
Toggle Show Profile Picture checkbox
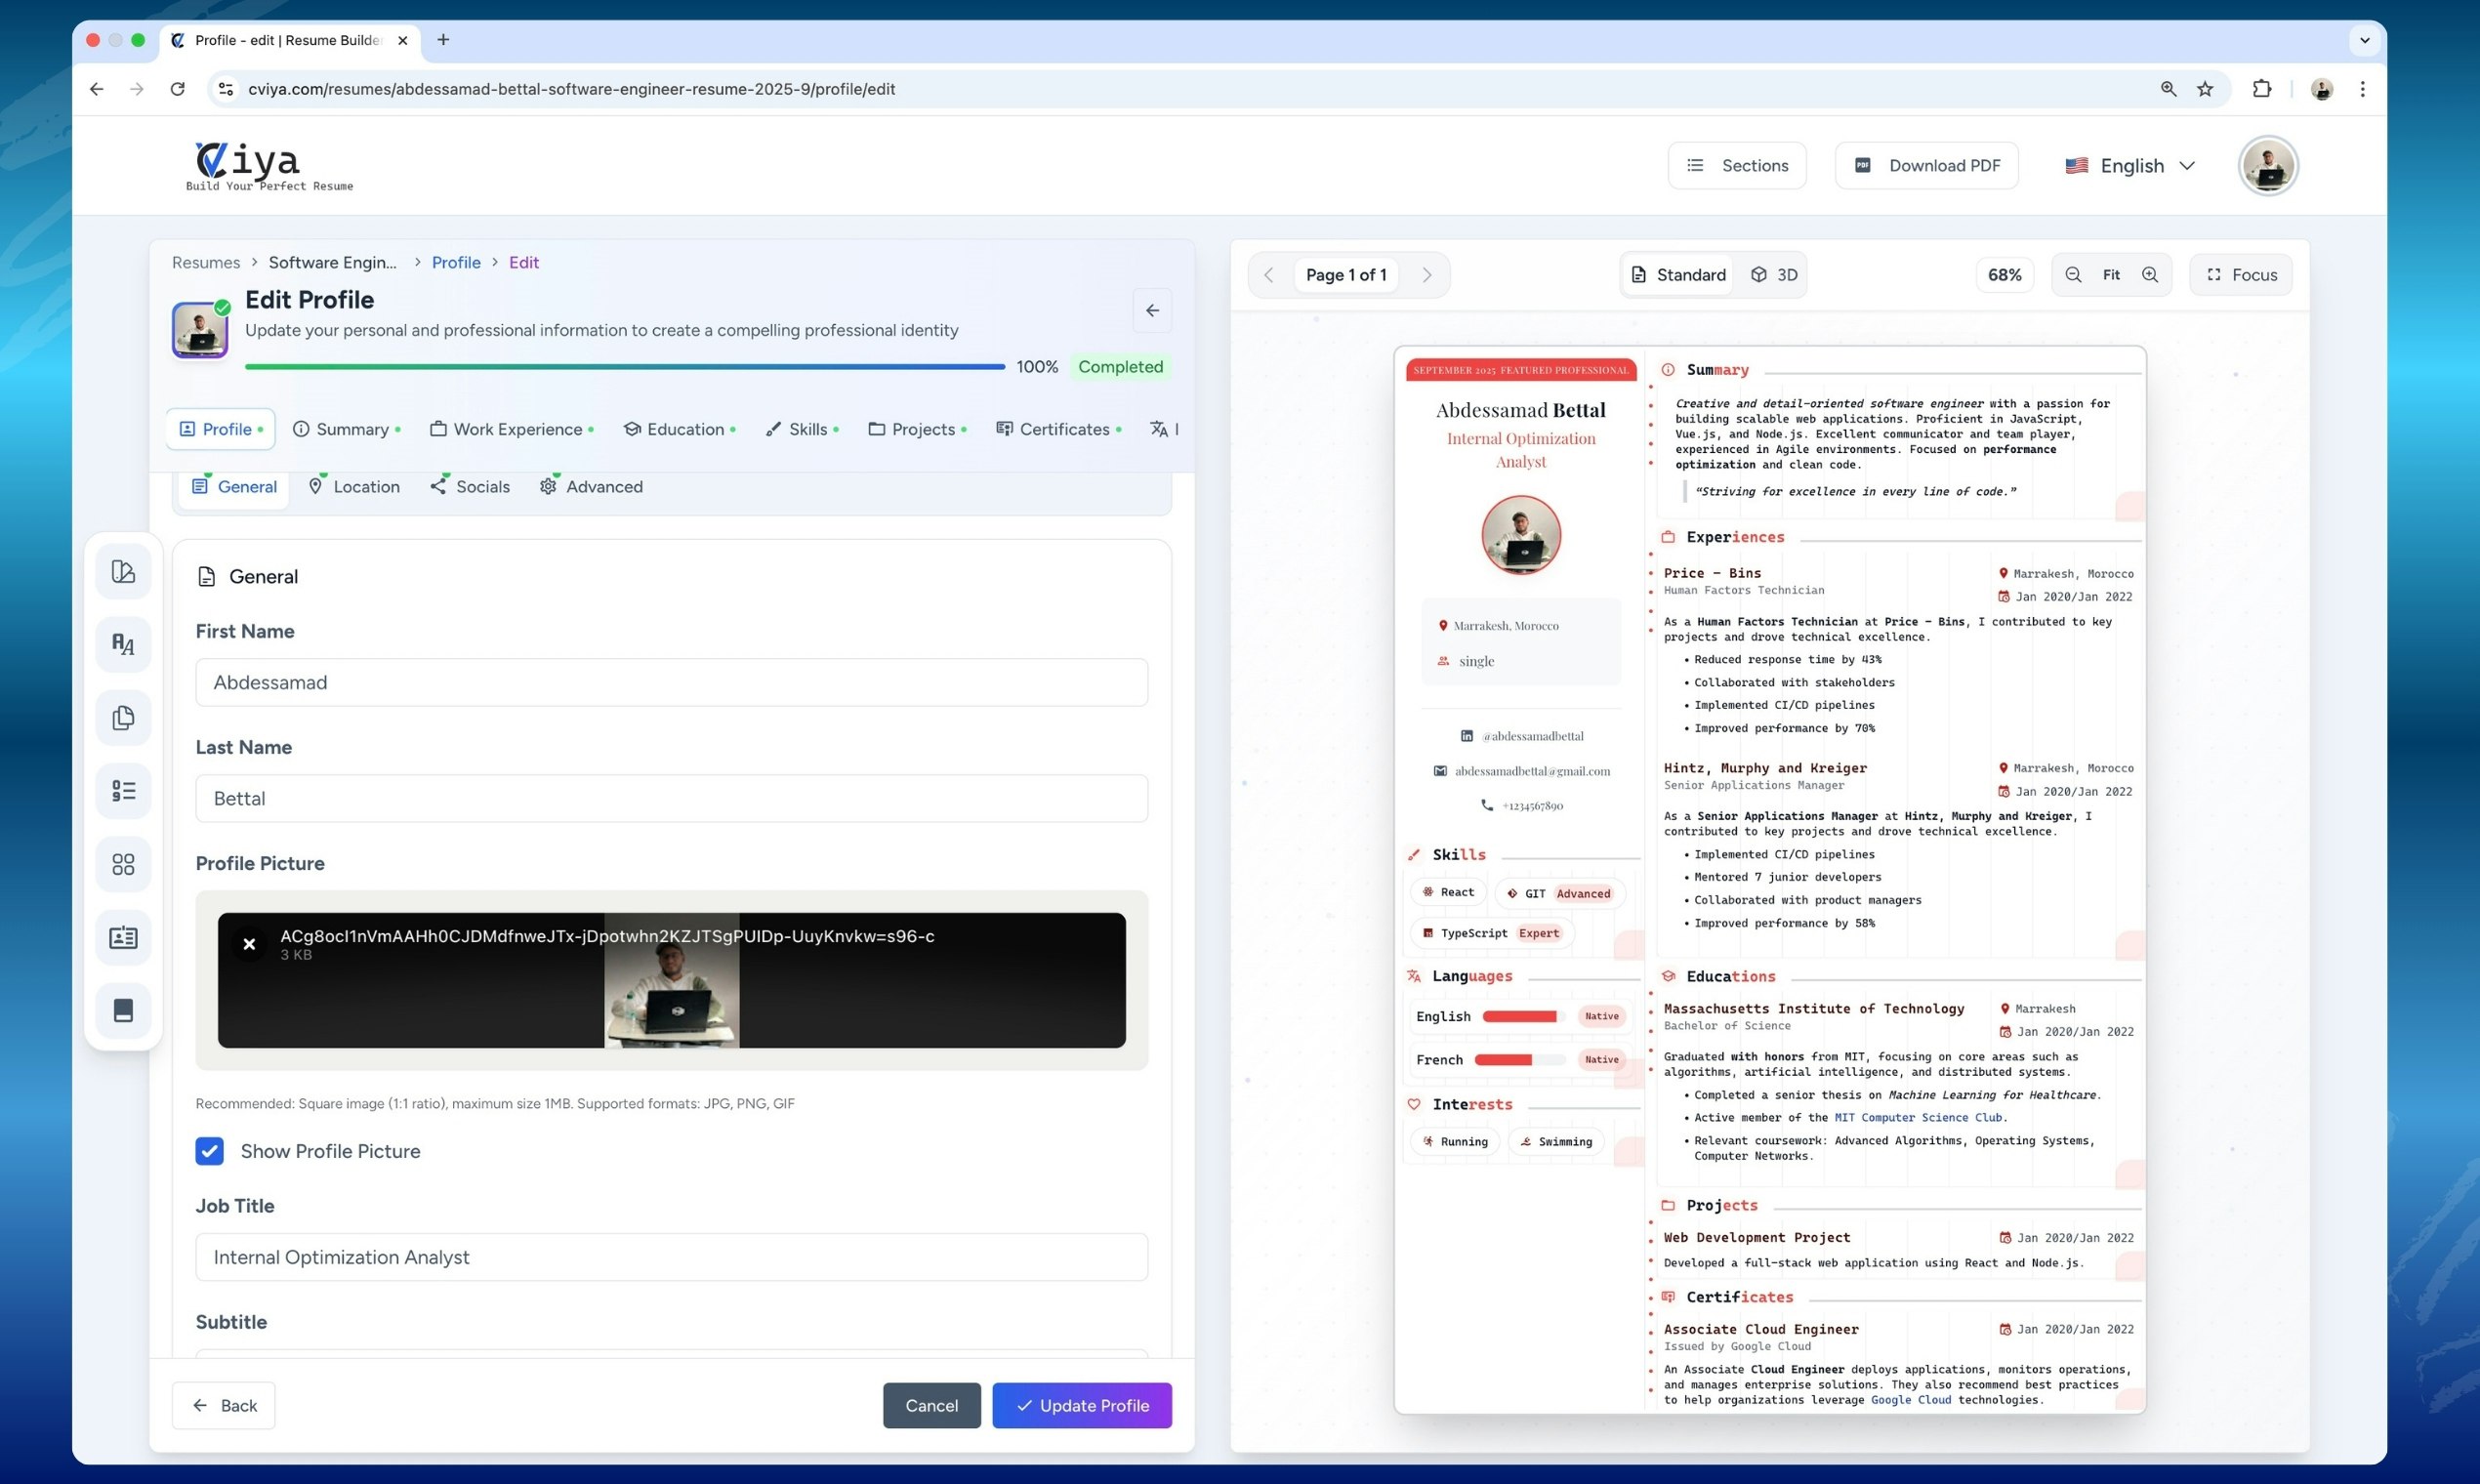[210, 1151]
